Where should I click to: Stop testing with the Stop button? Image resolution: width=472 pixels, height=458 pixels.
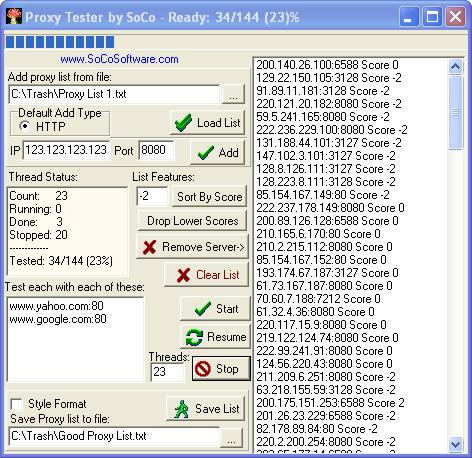(x=221, y=368)
